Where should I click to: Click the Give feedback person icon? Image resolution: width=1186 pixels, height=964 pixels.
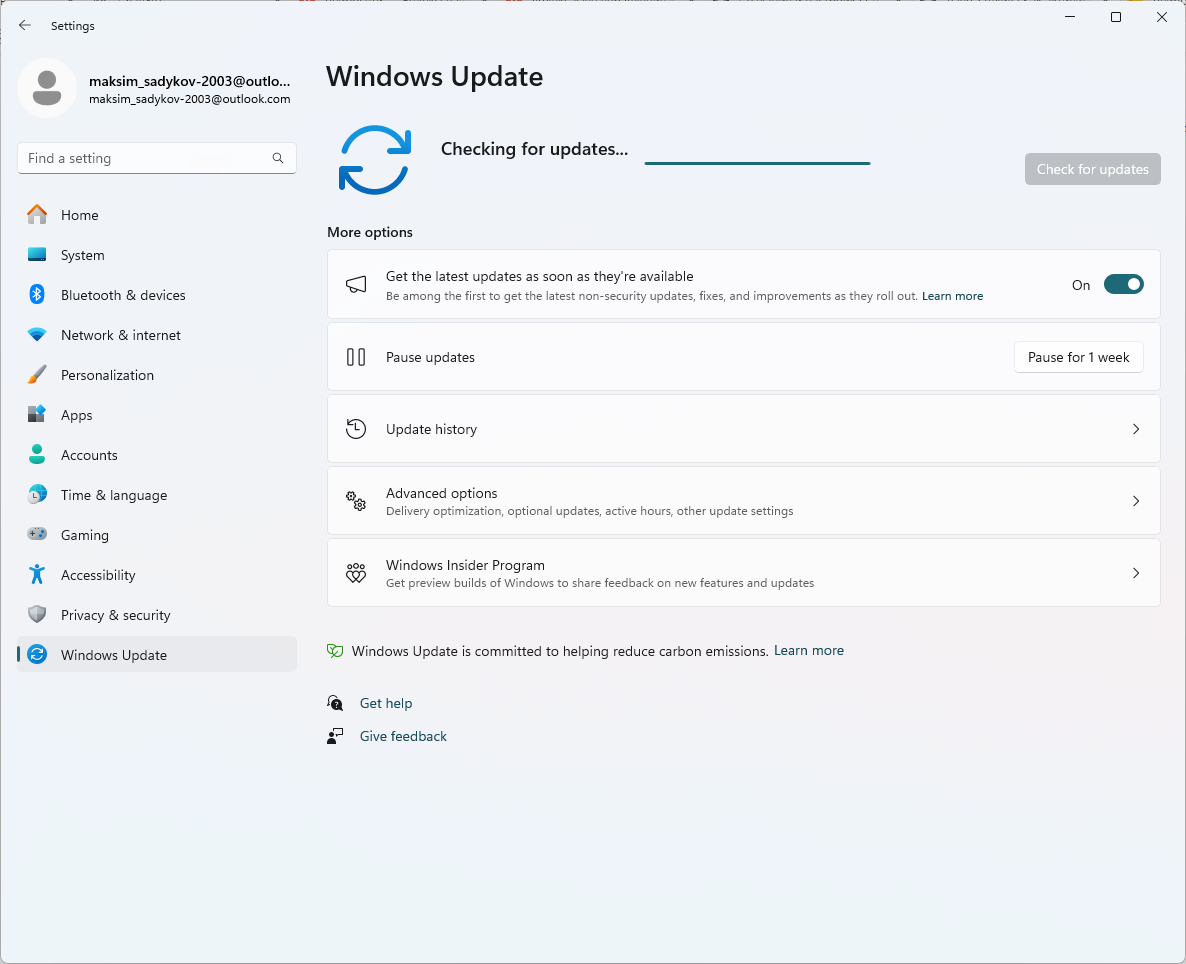click(335, 736)
